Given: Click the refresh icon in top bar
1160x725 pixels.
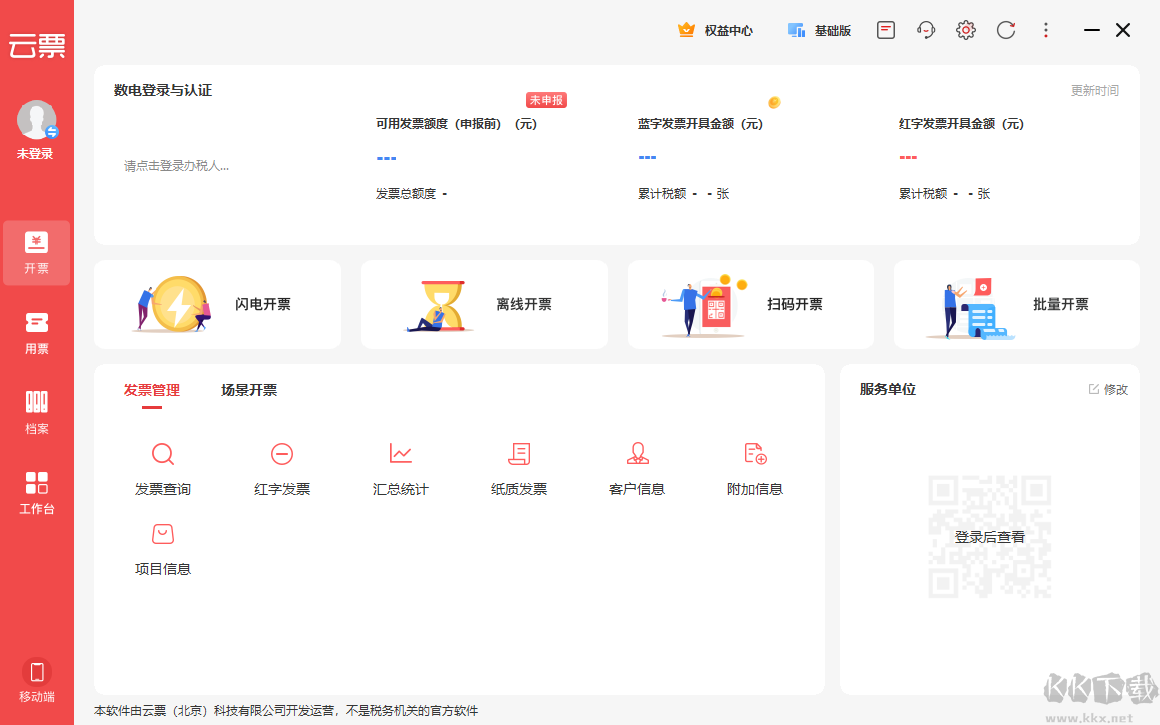Looking at the screenshot, I should click(1005, 30).
